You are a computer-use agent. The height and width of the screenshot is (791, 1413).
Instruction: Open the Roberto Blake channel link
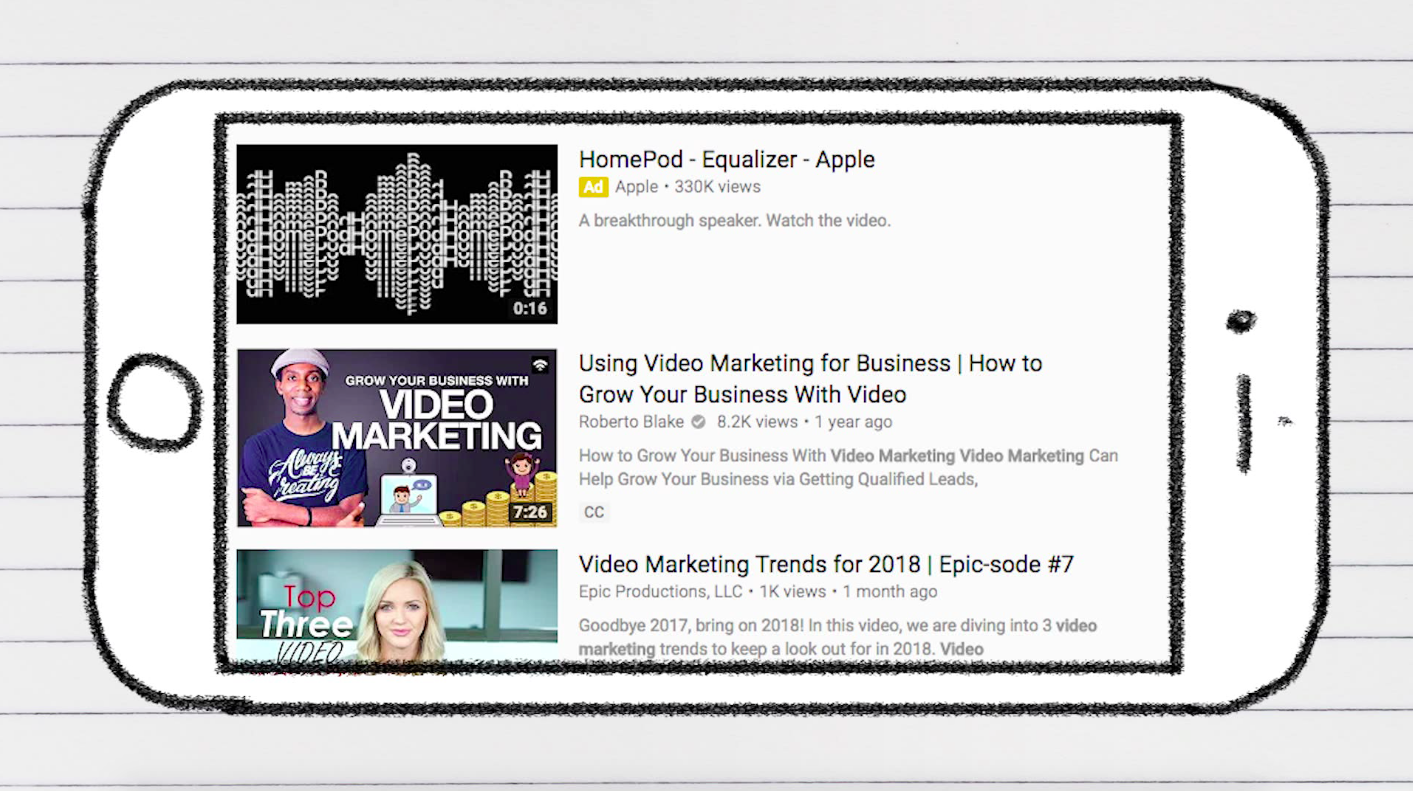631,422
